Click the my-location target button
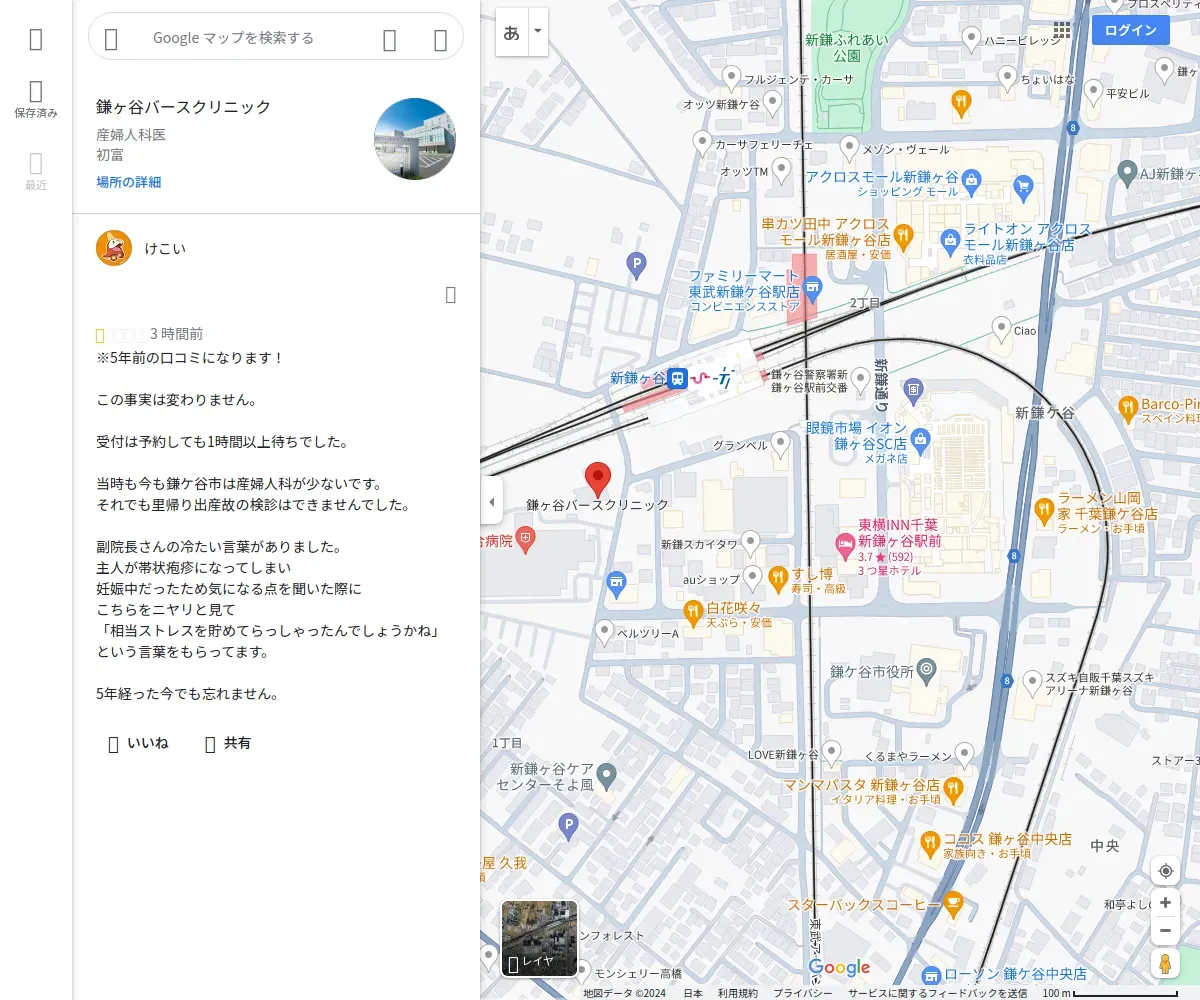This screenshot has height=1000, width=1200. (1165, 871)
